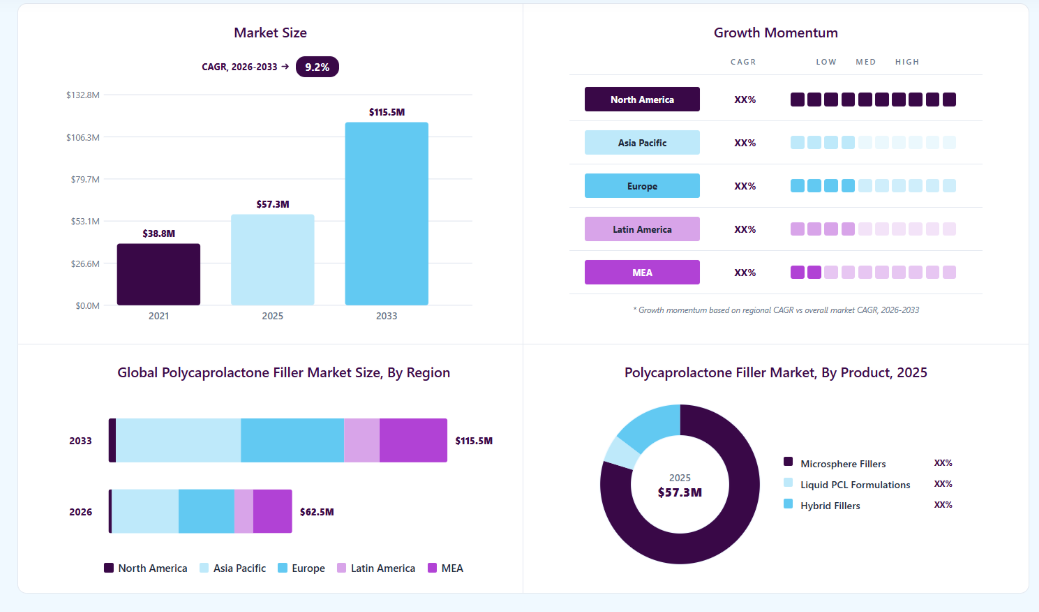Toggle Asia Pacific legend swatch in region chart

pos(204,568)
